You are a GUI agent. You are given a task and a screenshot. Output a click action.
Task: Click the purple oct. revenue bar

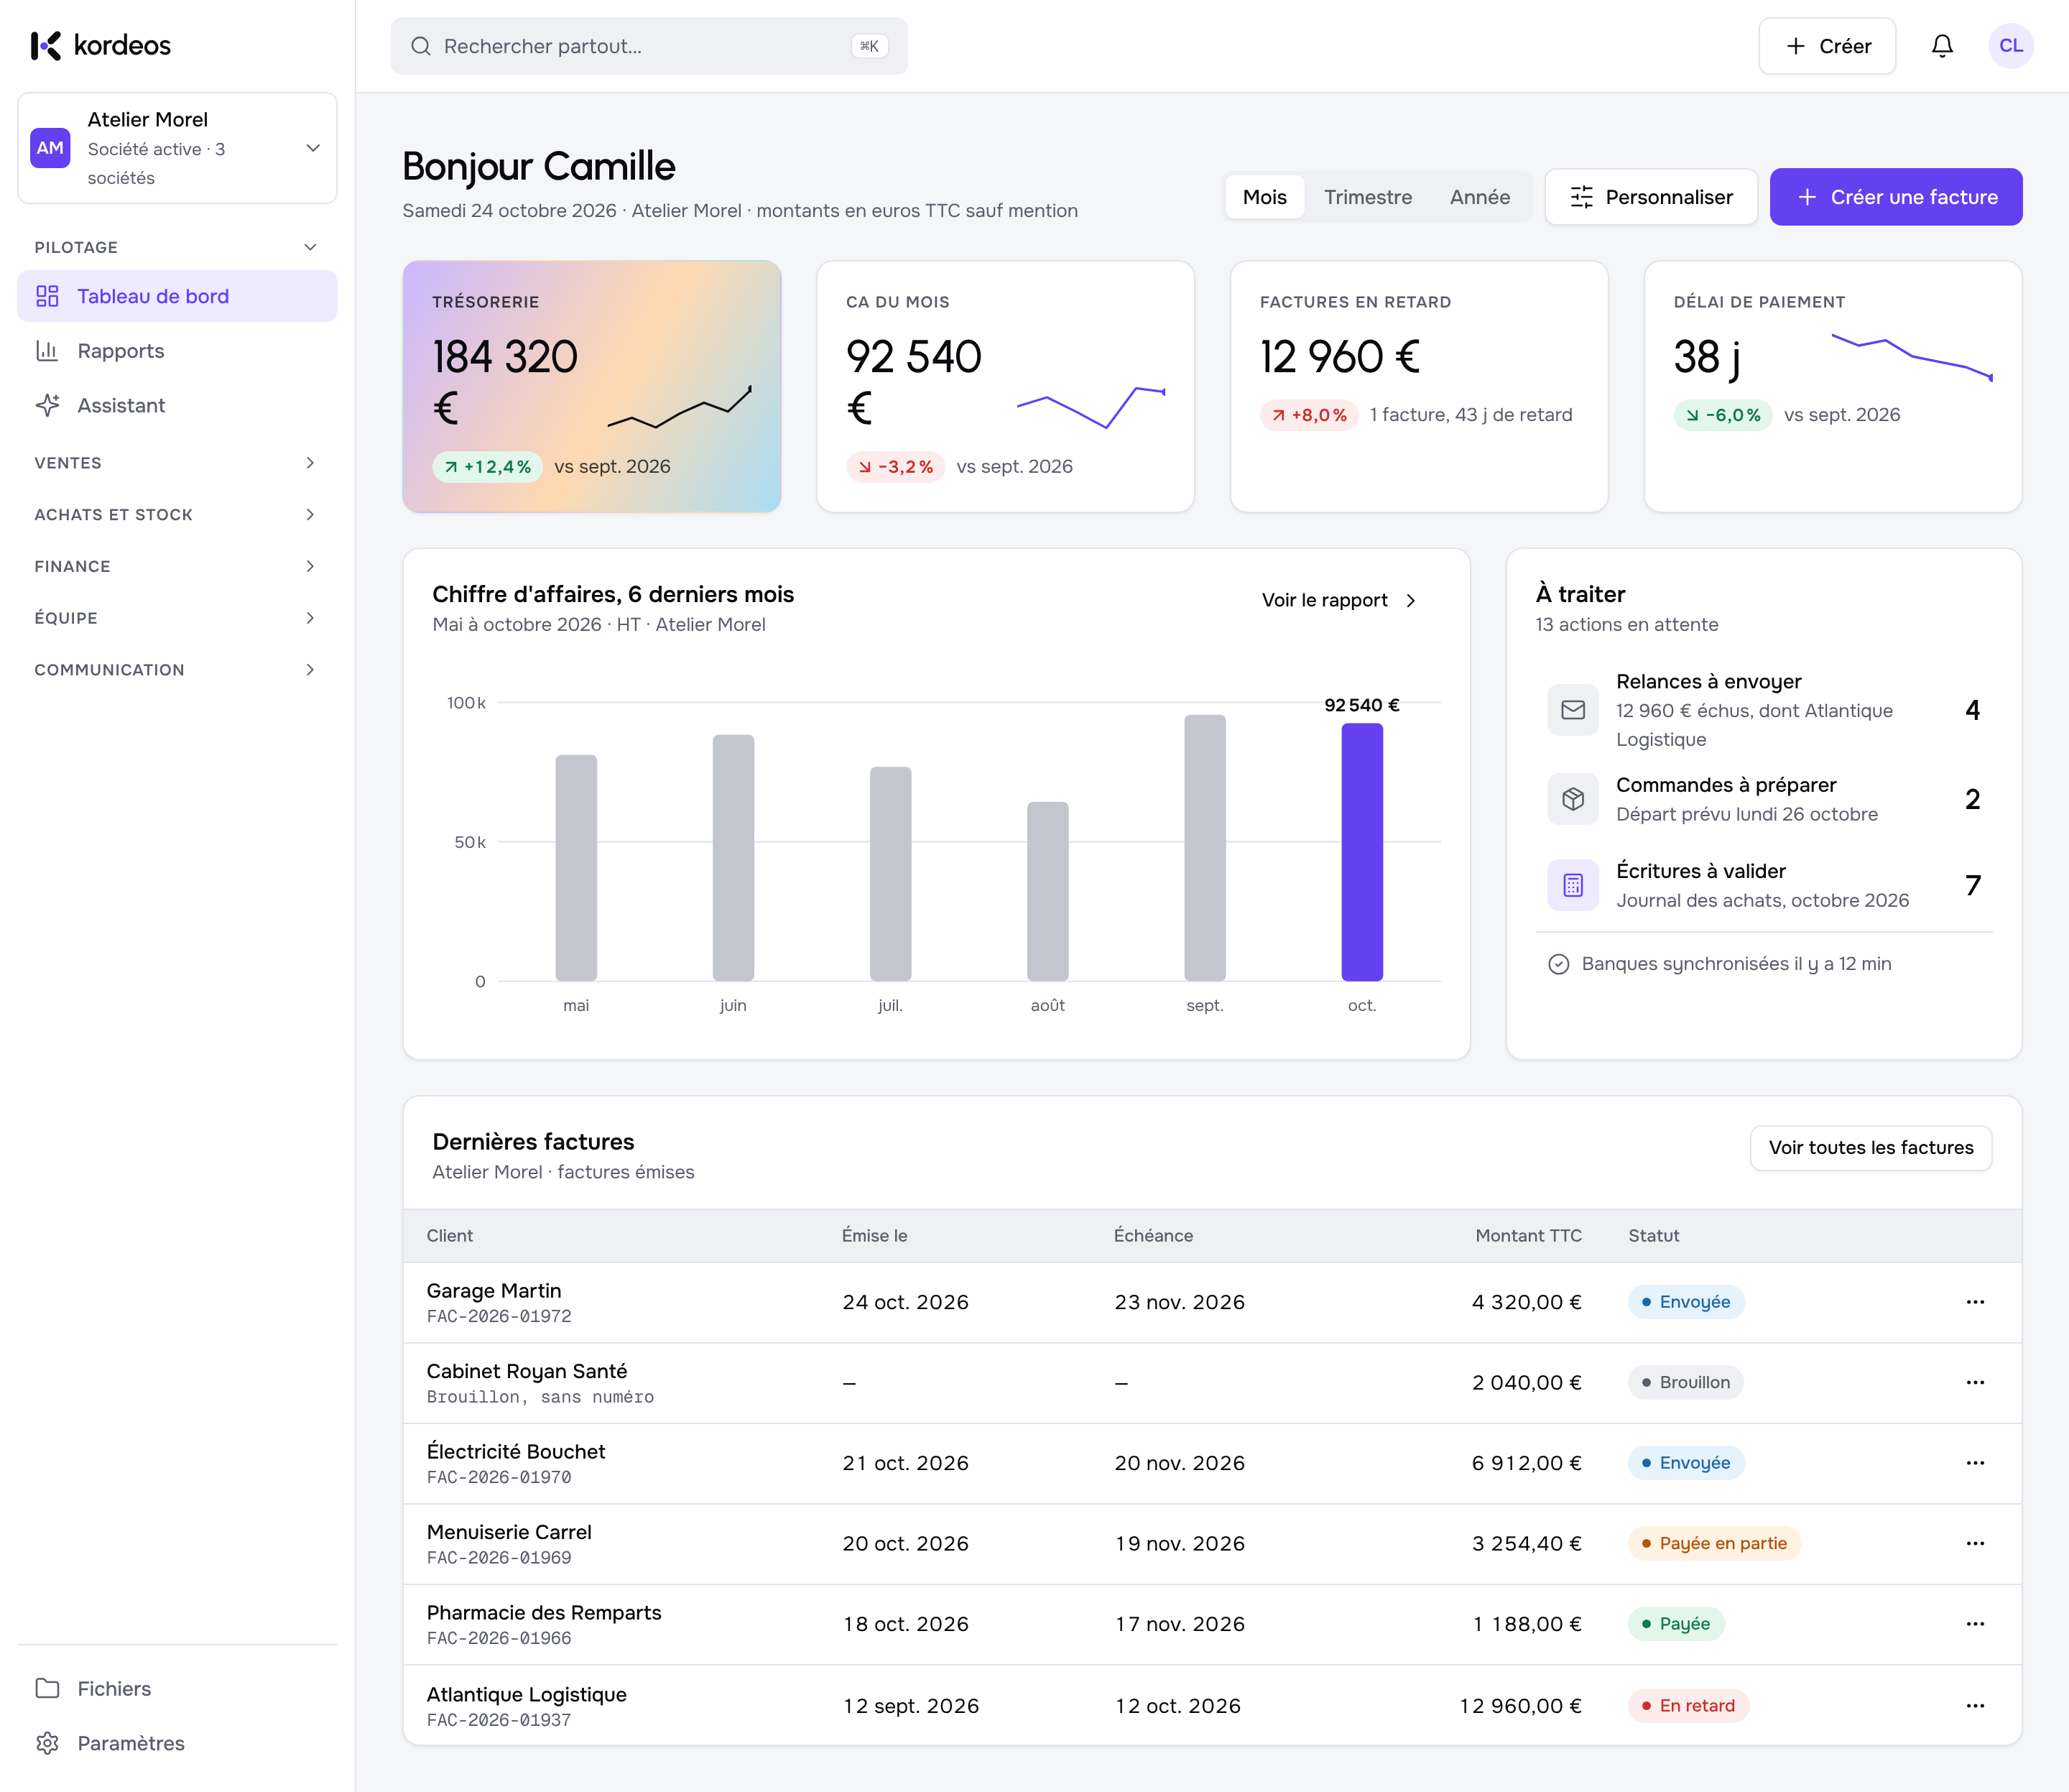pos(1362,852)
